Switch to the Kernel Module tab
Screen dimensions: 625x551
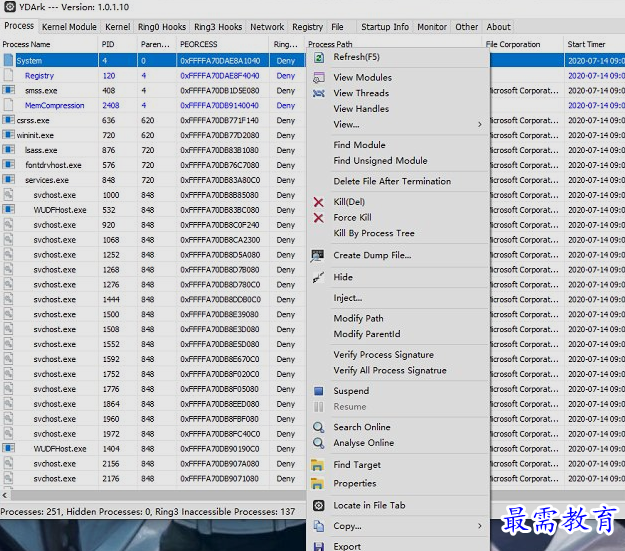69,27
